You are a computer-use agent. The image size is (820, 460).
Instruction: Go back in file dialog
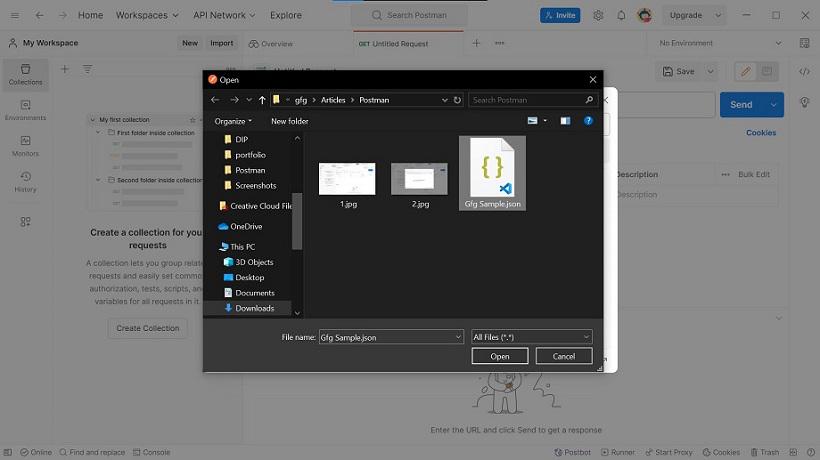215,100
